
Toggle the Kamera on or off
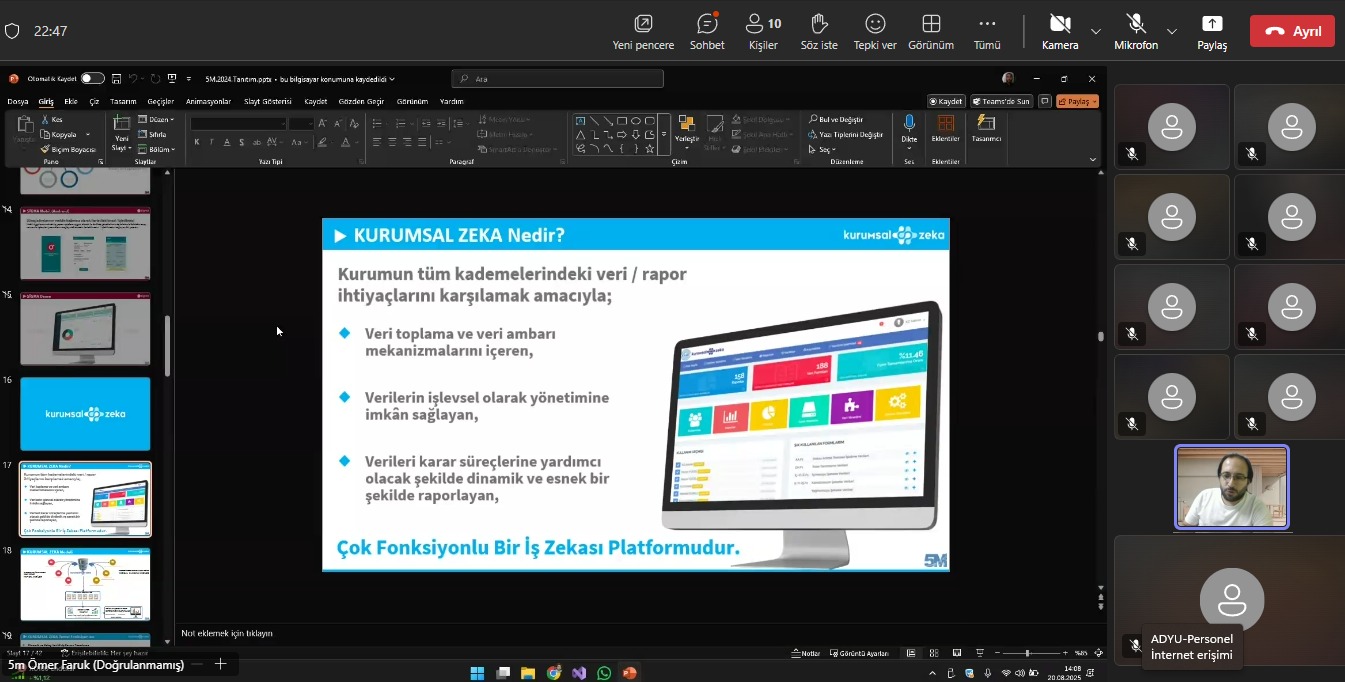click(1060, 32)
